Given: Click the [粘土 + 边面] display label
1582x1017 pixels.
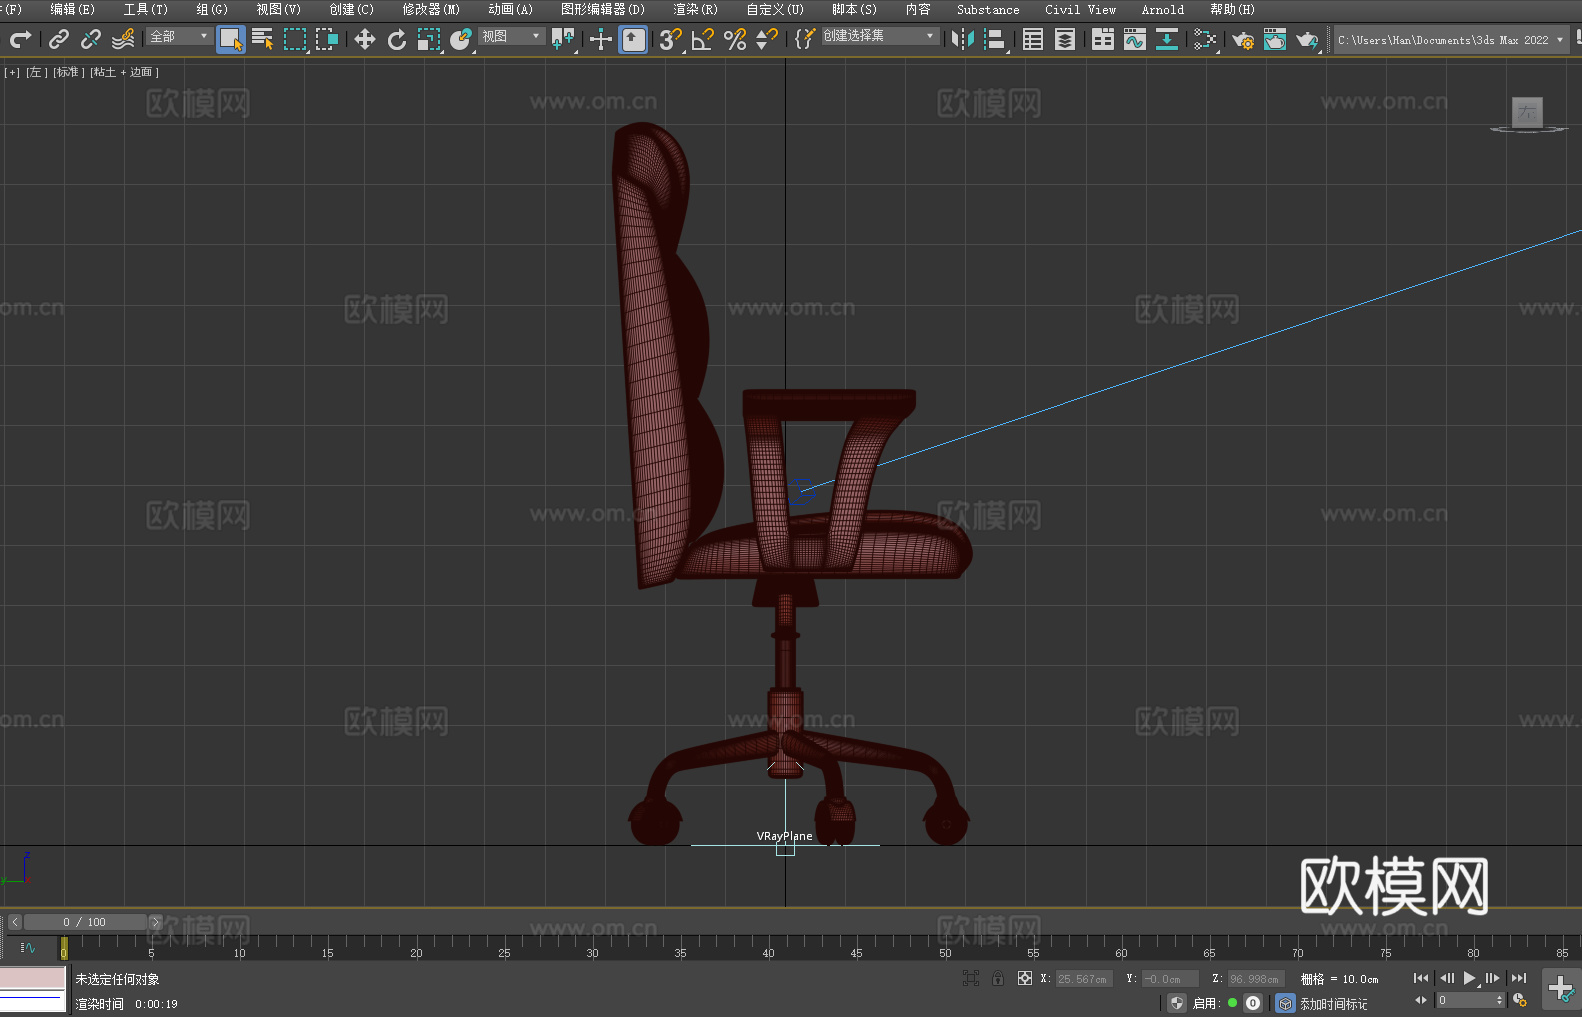Looking at the screenshot, I should (x=124, y=72).
